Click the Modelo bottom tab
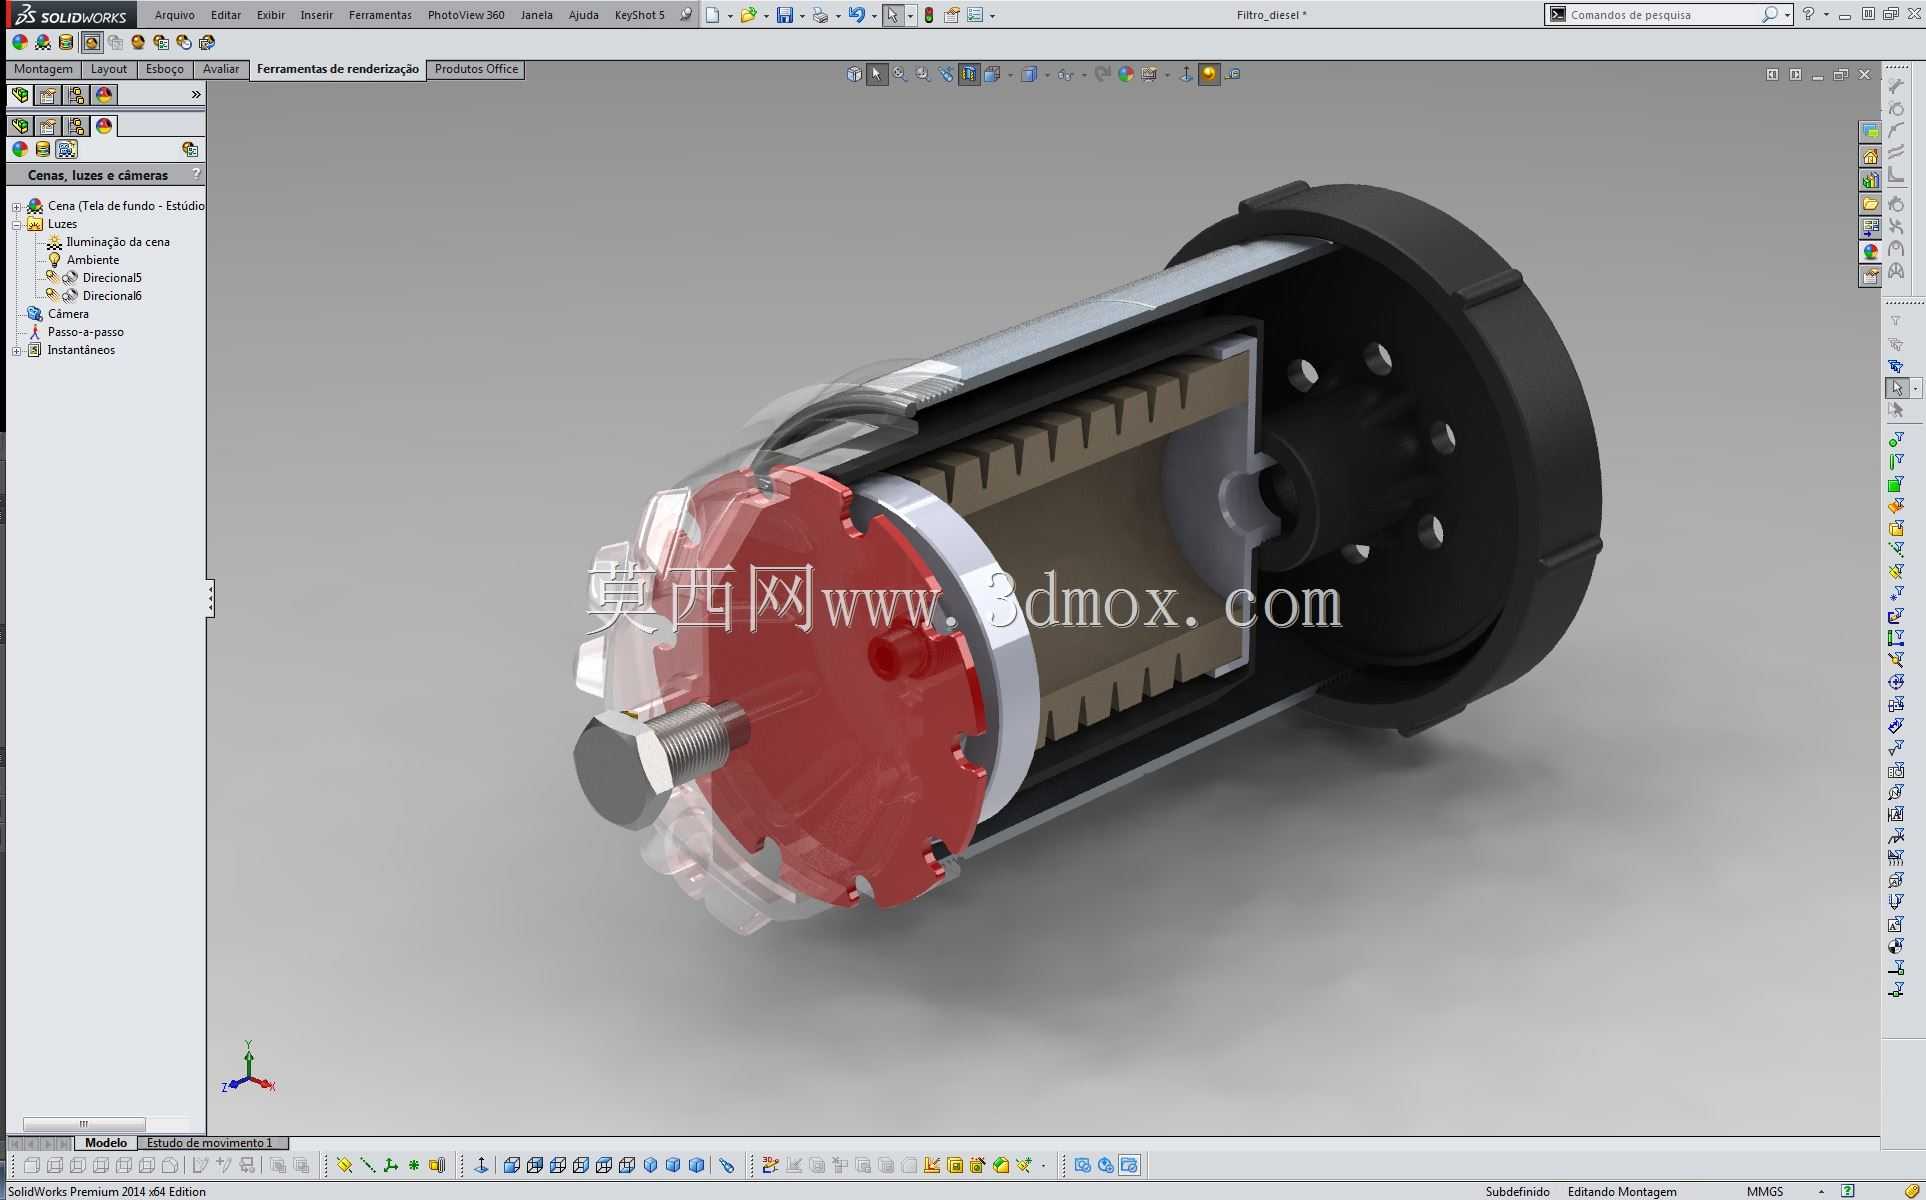1926x1200 pixels. coord(105,1142)
